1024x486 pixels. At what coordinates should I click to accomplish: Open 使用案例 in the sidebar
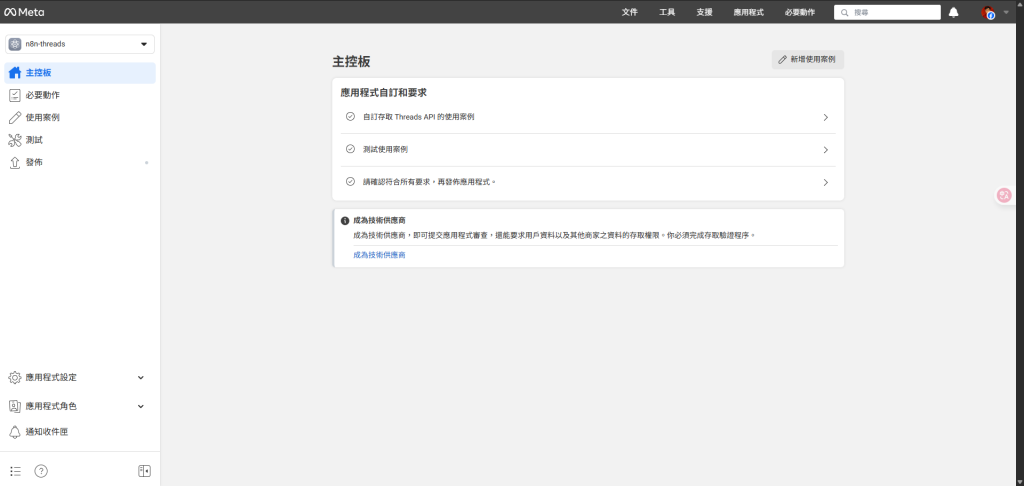click(x=80, y=118)
